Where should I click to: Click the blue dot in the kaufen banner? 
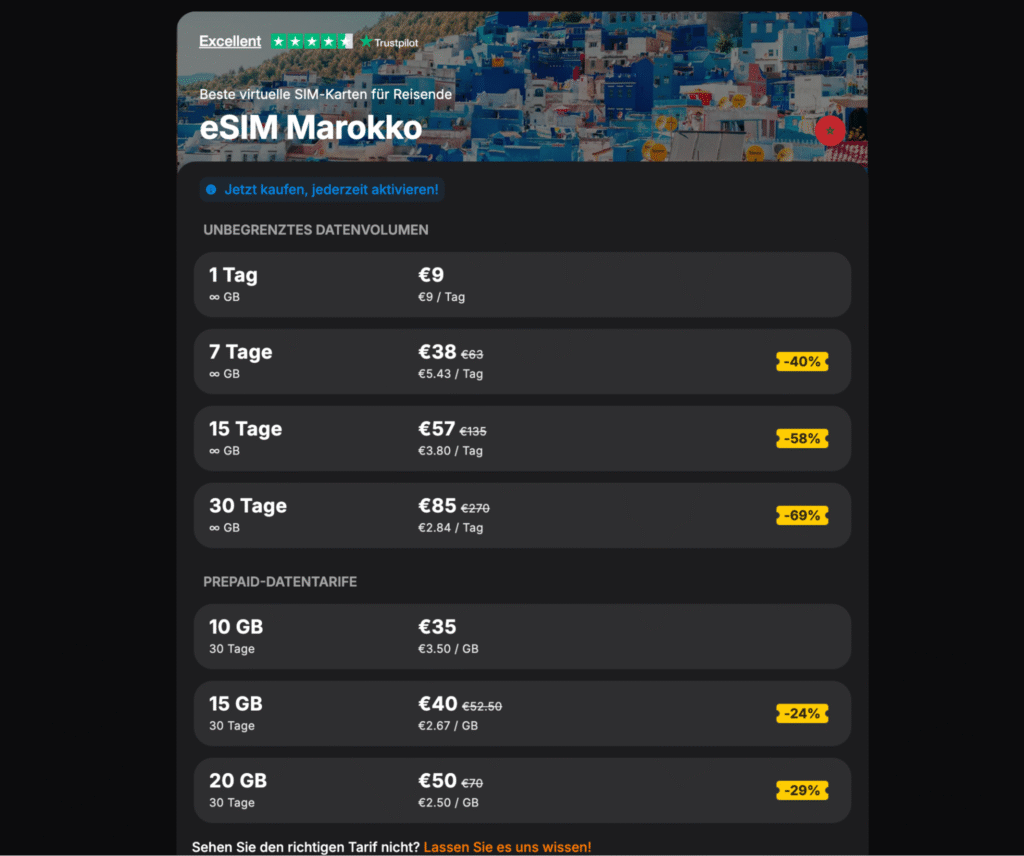tap(211, 189)
